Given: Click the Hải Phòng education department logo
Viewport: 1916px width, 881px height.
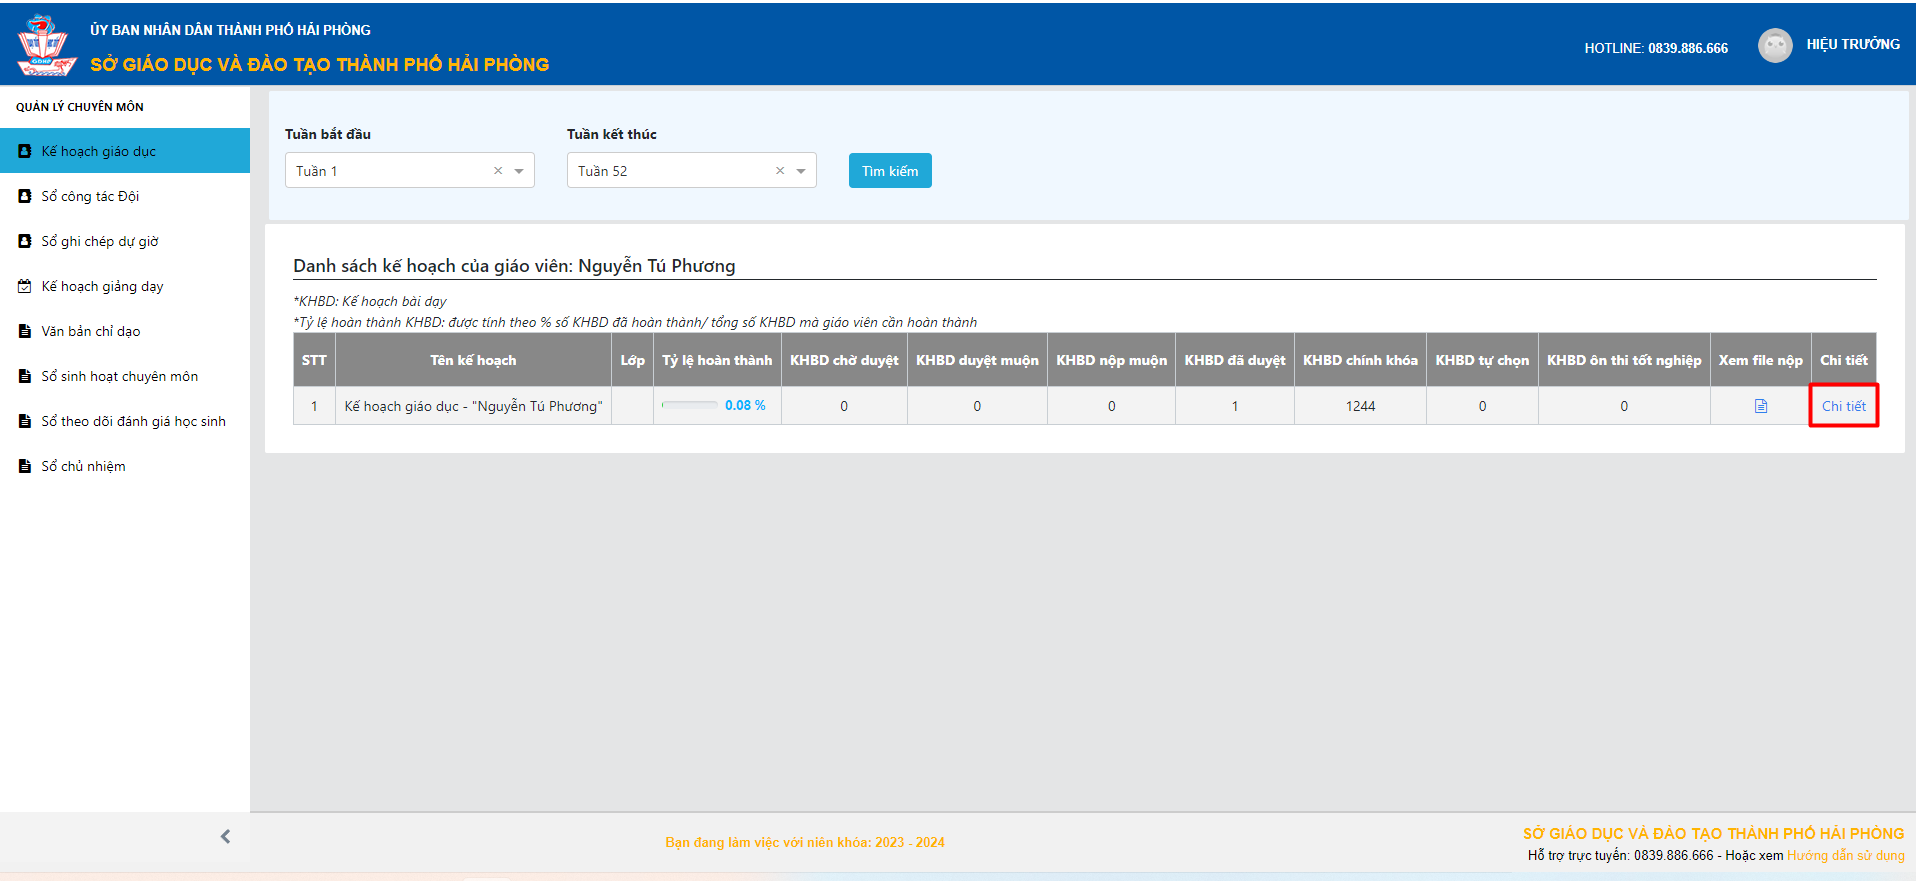Looking at the screenshot, I should pyautogui.click(x=46, y=45).
